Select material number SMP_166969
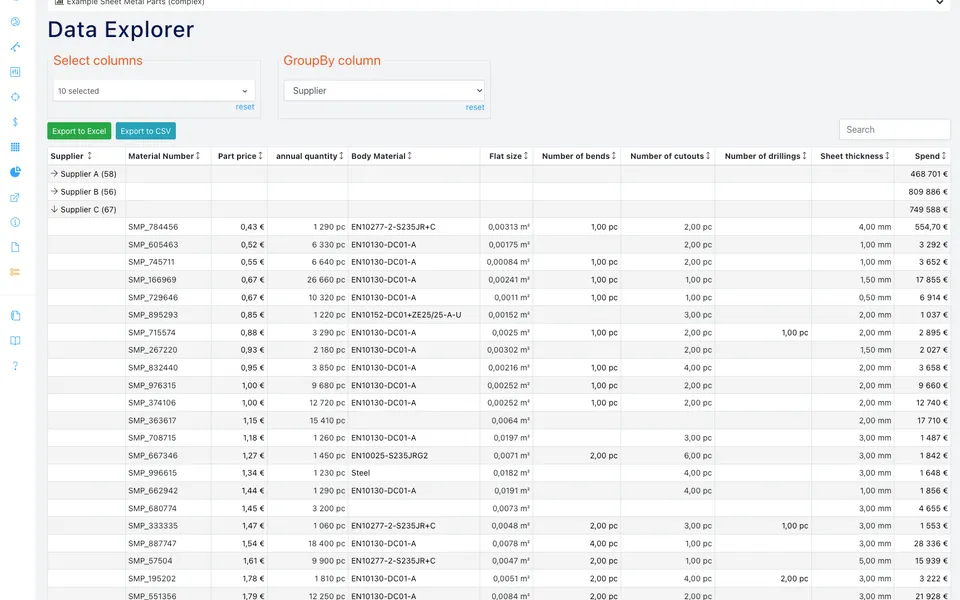This screenshot has height=600, width=960. [x=152, y=280]
